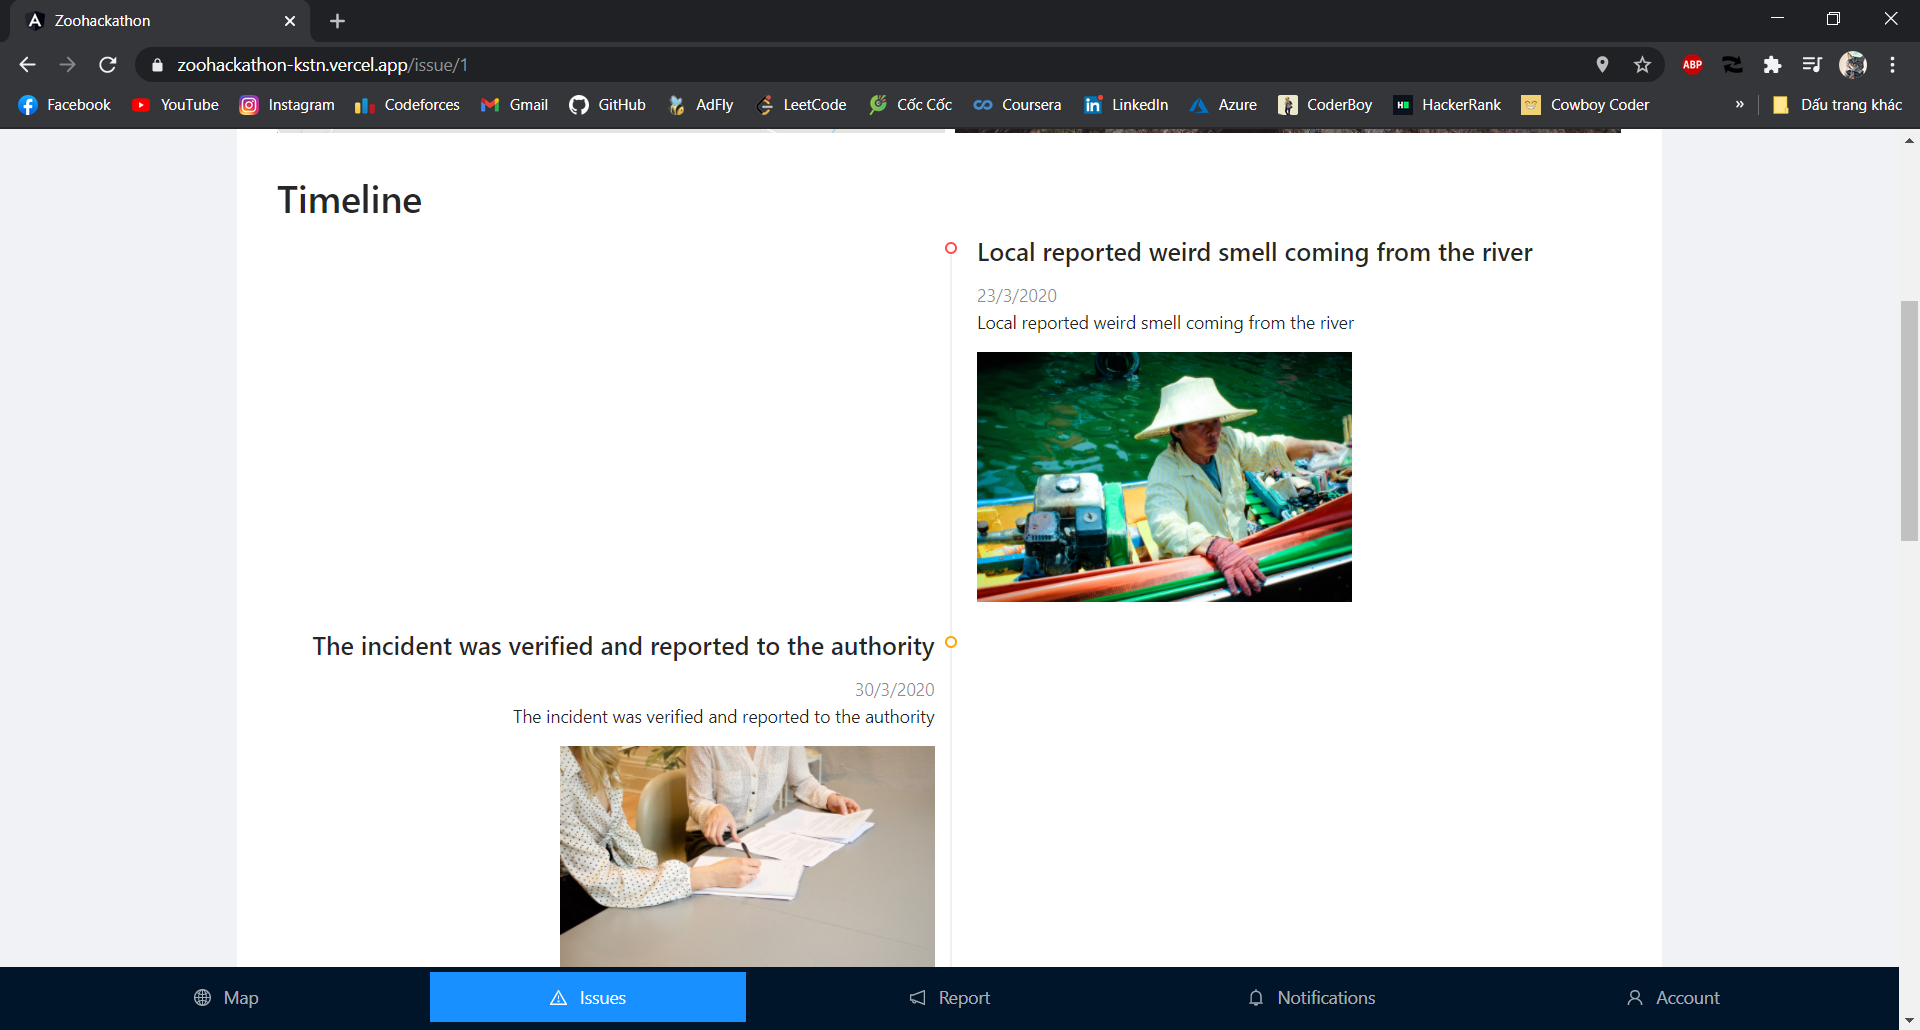Click the scrollbar down arrow
The width and height of the screenshot is (1920, 1030).
pyautogui.click(x=1909, y=1020)
